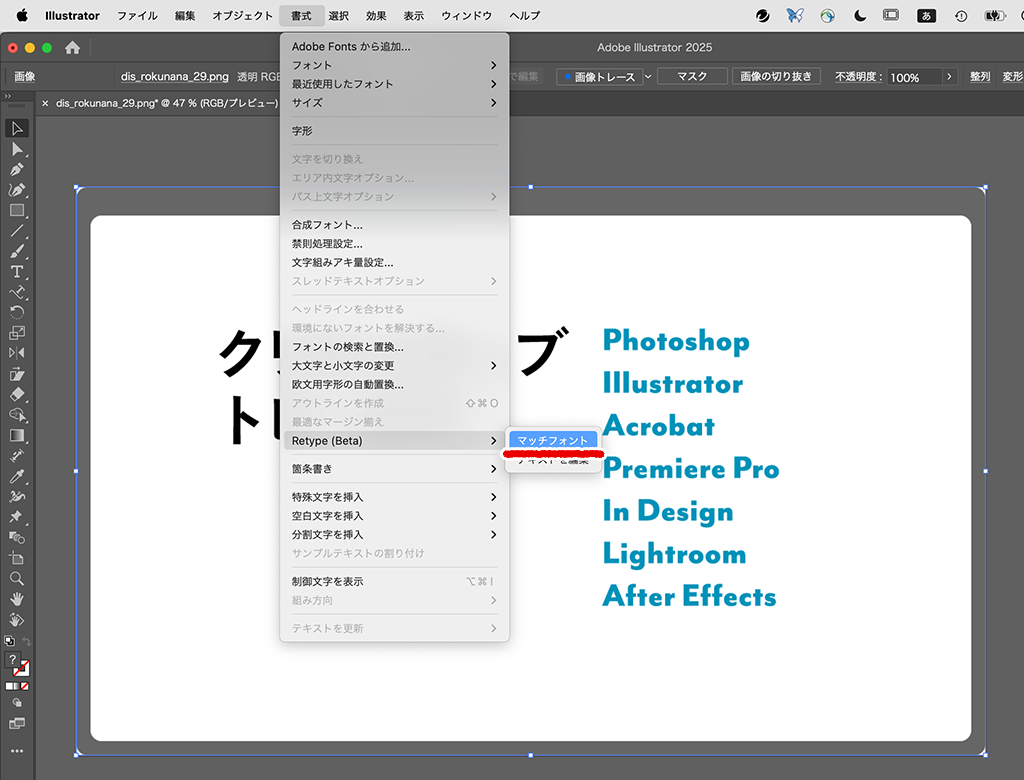The height and width of the screenshot is (780, 1024).
Task: Choose フォントの検索と置換... menu item
Action: 394,347
